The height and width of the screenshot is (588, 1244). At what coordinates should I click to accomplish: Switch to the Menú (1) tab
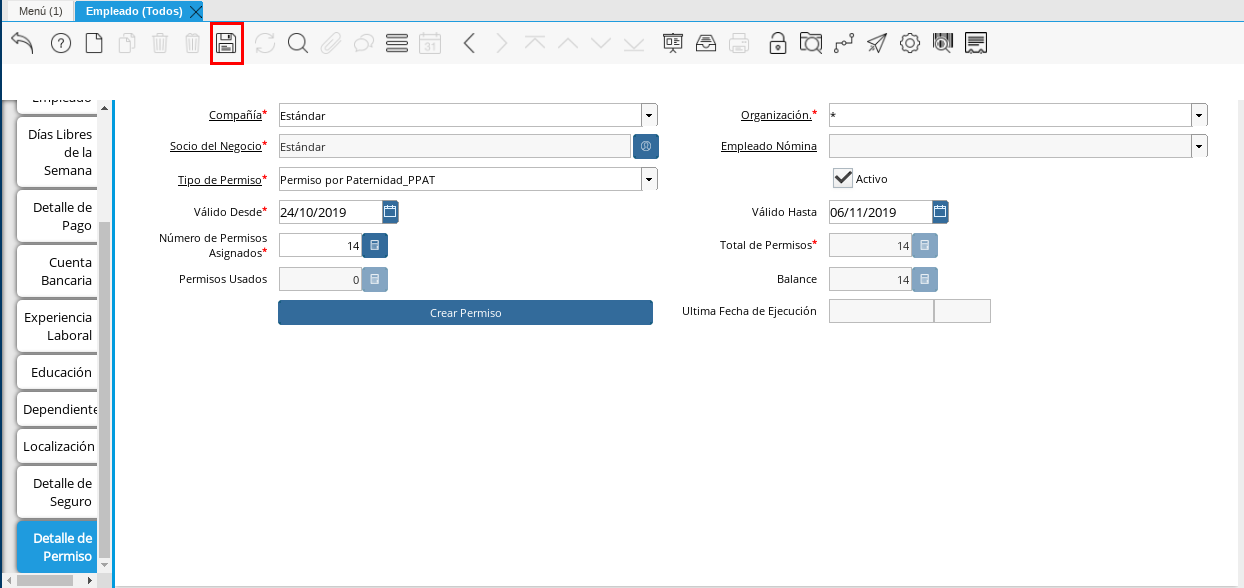tap(41, 11)
